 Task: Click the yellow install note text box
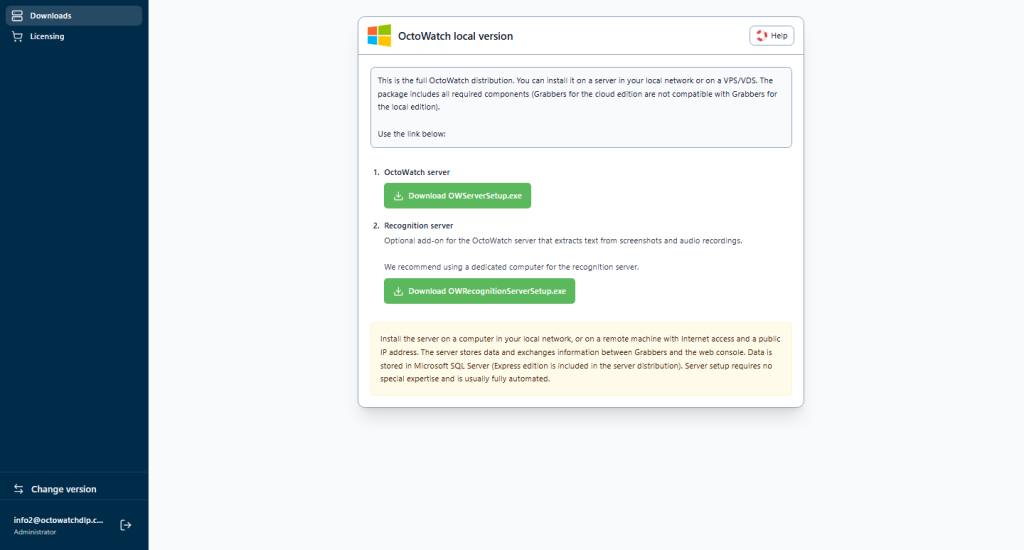tap(581, 359)
